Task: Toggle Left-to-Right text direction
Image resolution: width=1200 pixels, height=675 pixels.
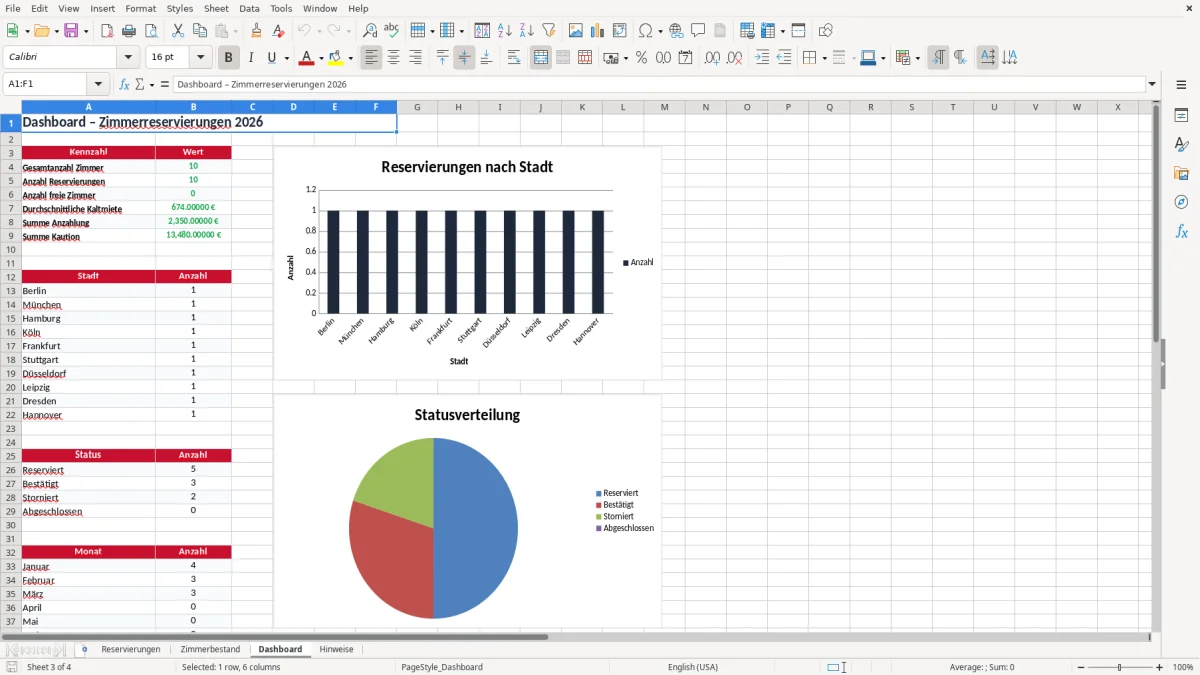Action: [938, 58]
